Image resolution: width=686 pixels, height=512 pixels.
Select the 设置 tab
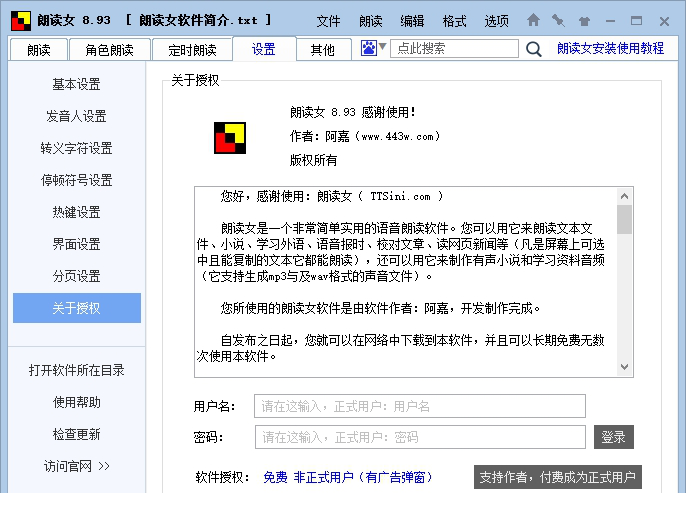(264, 49)
